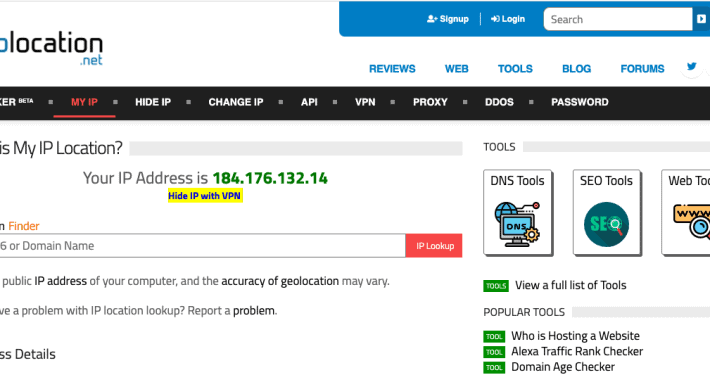Click the green TOOLS badge icon
Screen dimensions: 710x375
coord(496,286)
